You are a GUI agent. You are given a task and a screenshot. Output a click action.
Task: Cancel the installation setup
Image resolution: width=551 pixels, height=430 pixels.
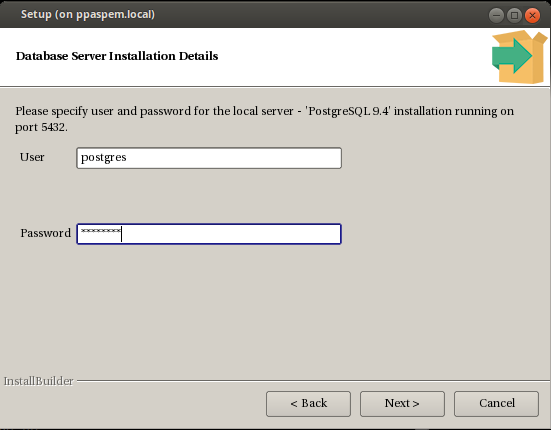coord(496,404)
